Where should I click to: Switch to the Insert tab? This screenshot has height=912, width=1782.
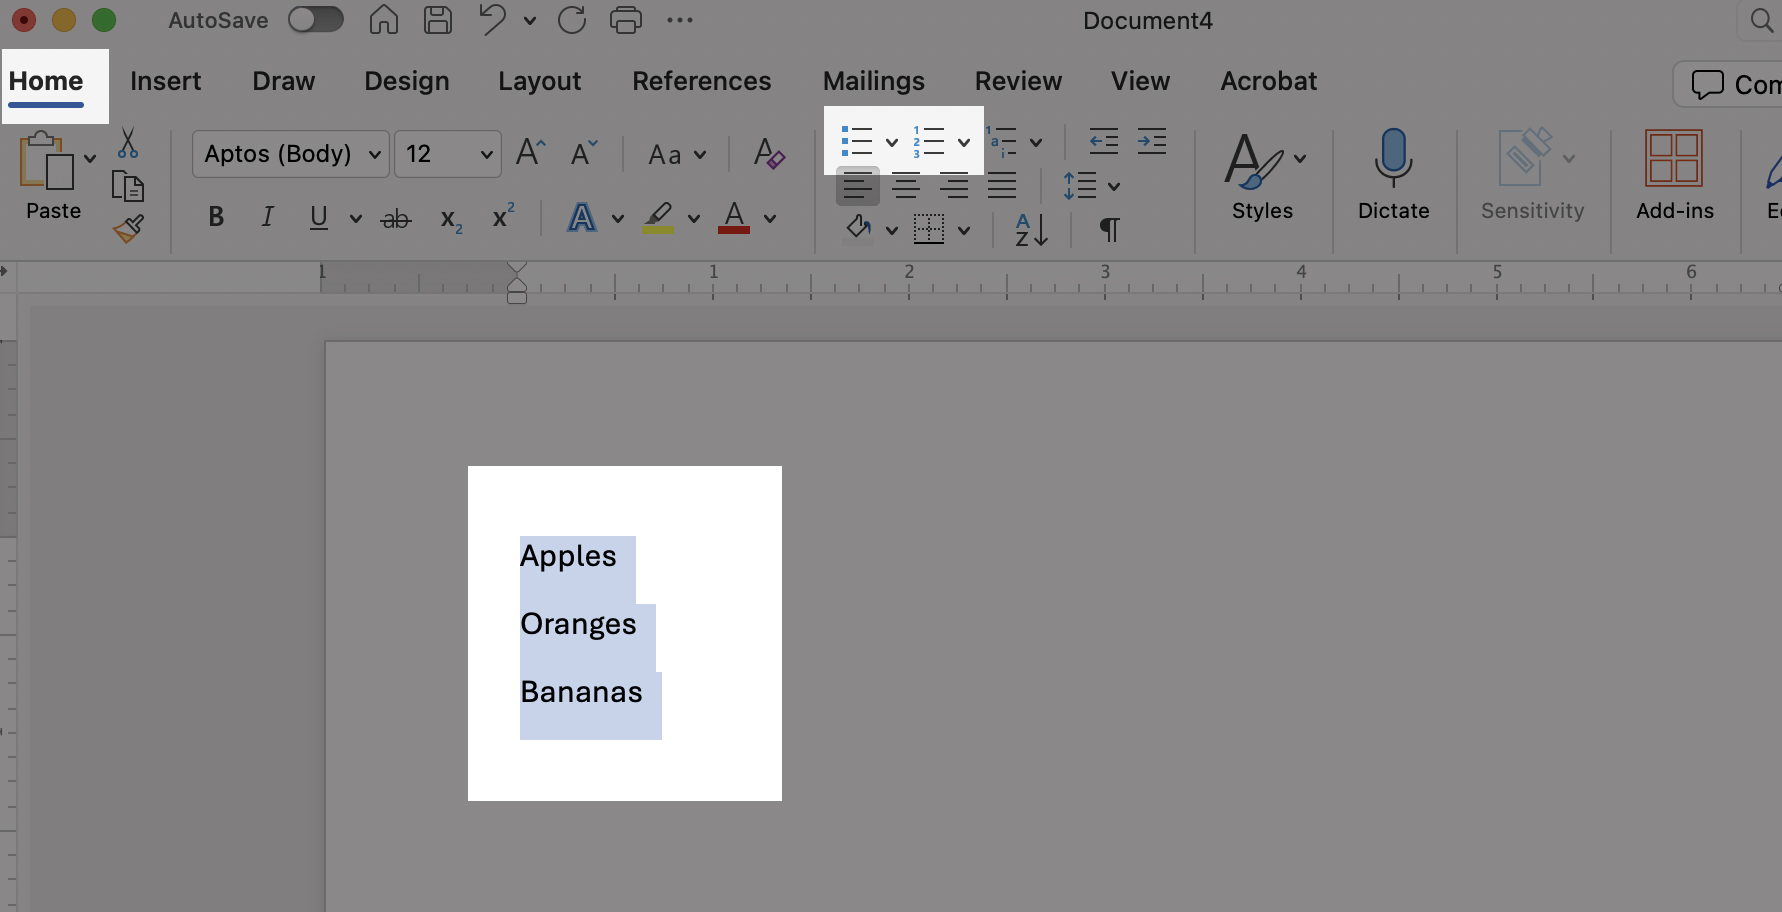[x=165, y=81]
